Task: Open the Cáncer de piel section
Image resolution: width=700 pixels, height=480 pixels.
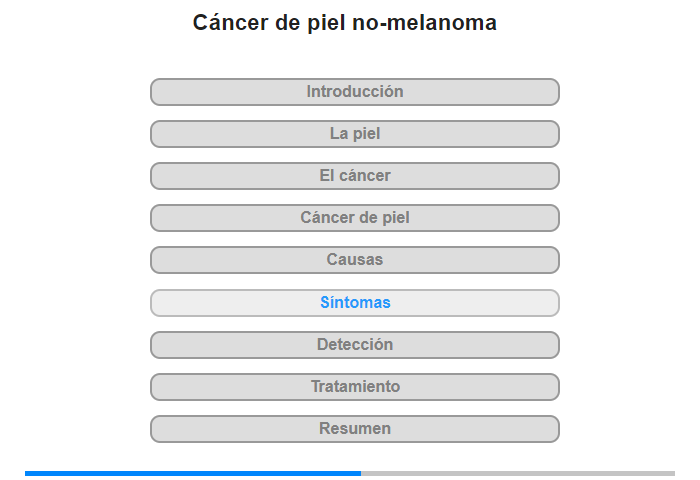Action: pyautogui.click(x=355, y=218)
